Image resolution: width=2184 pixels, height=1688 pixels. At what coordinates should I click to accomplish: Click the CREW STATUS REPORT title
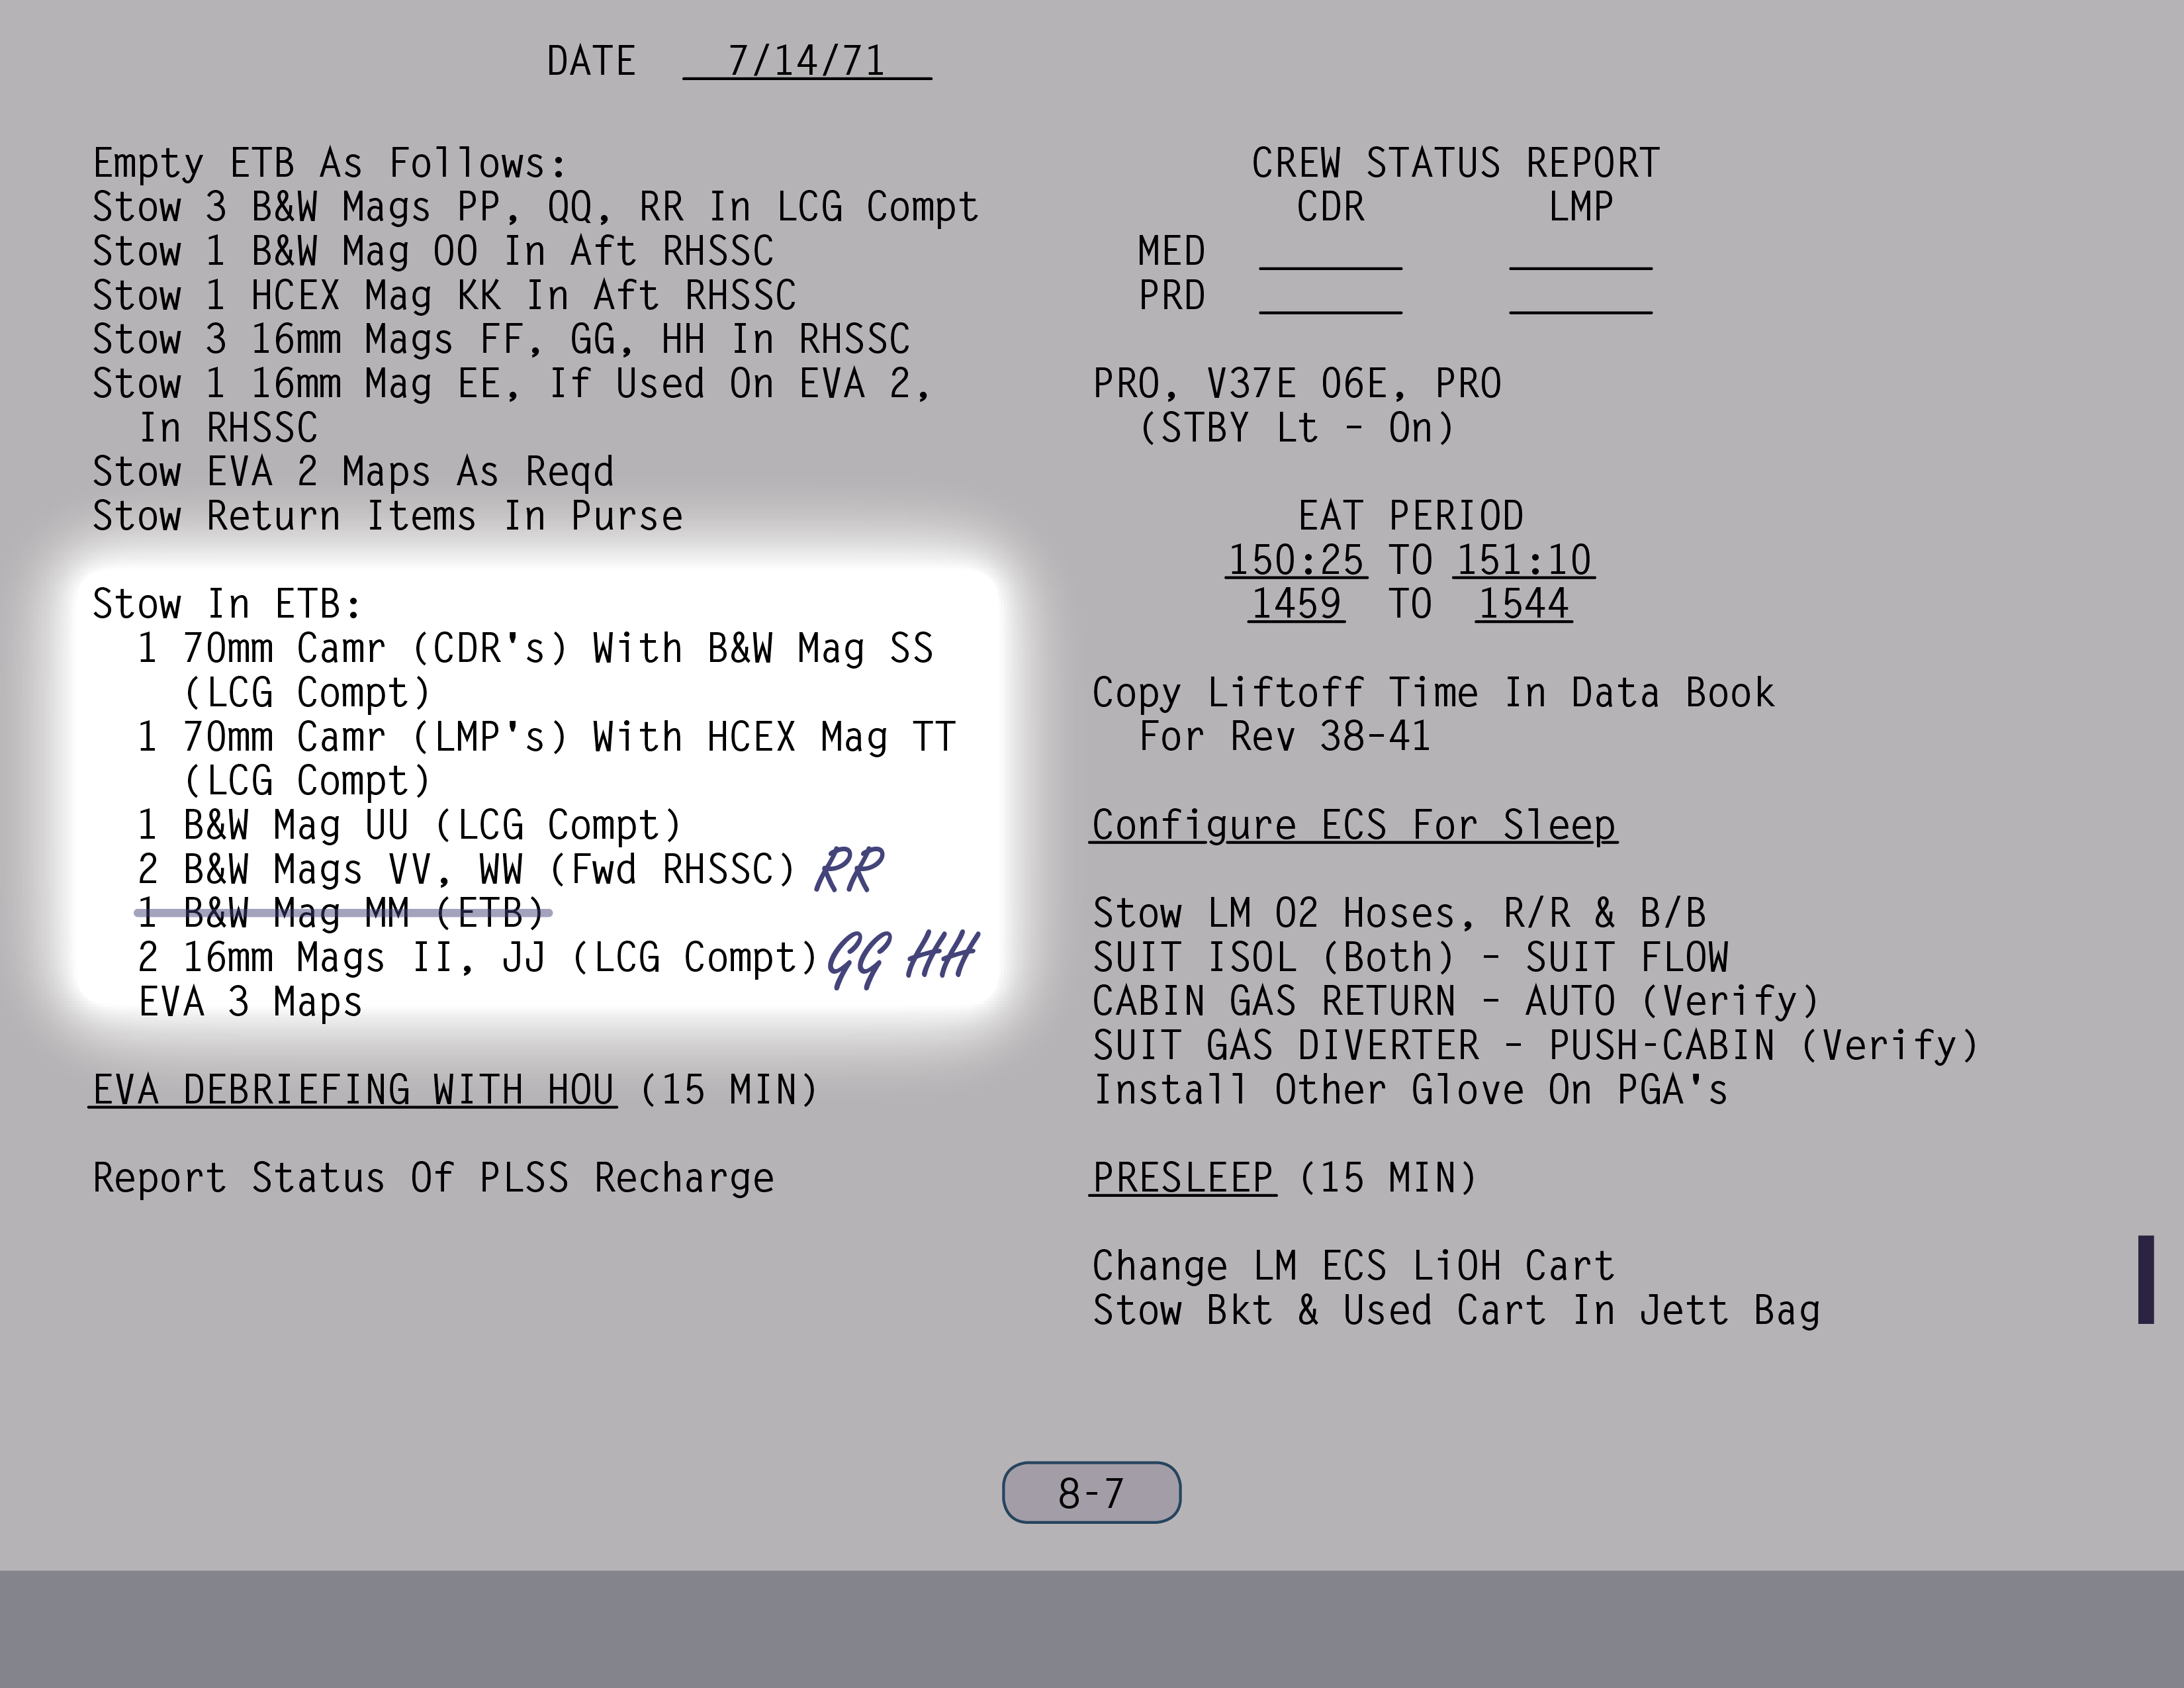coord(1455,163)
